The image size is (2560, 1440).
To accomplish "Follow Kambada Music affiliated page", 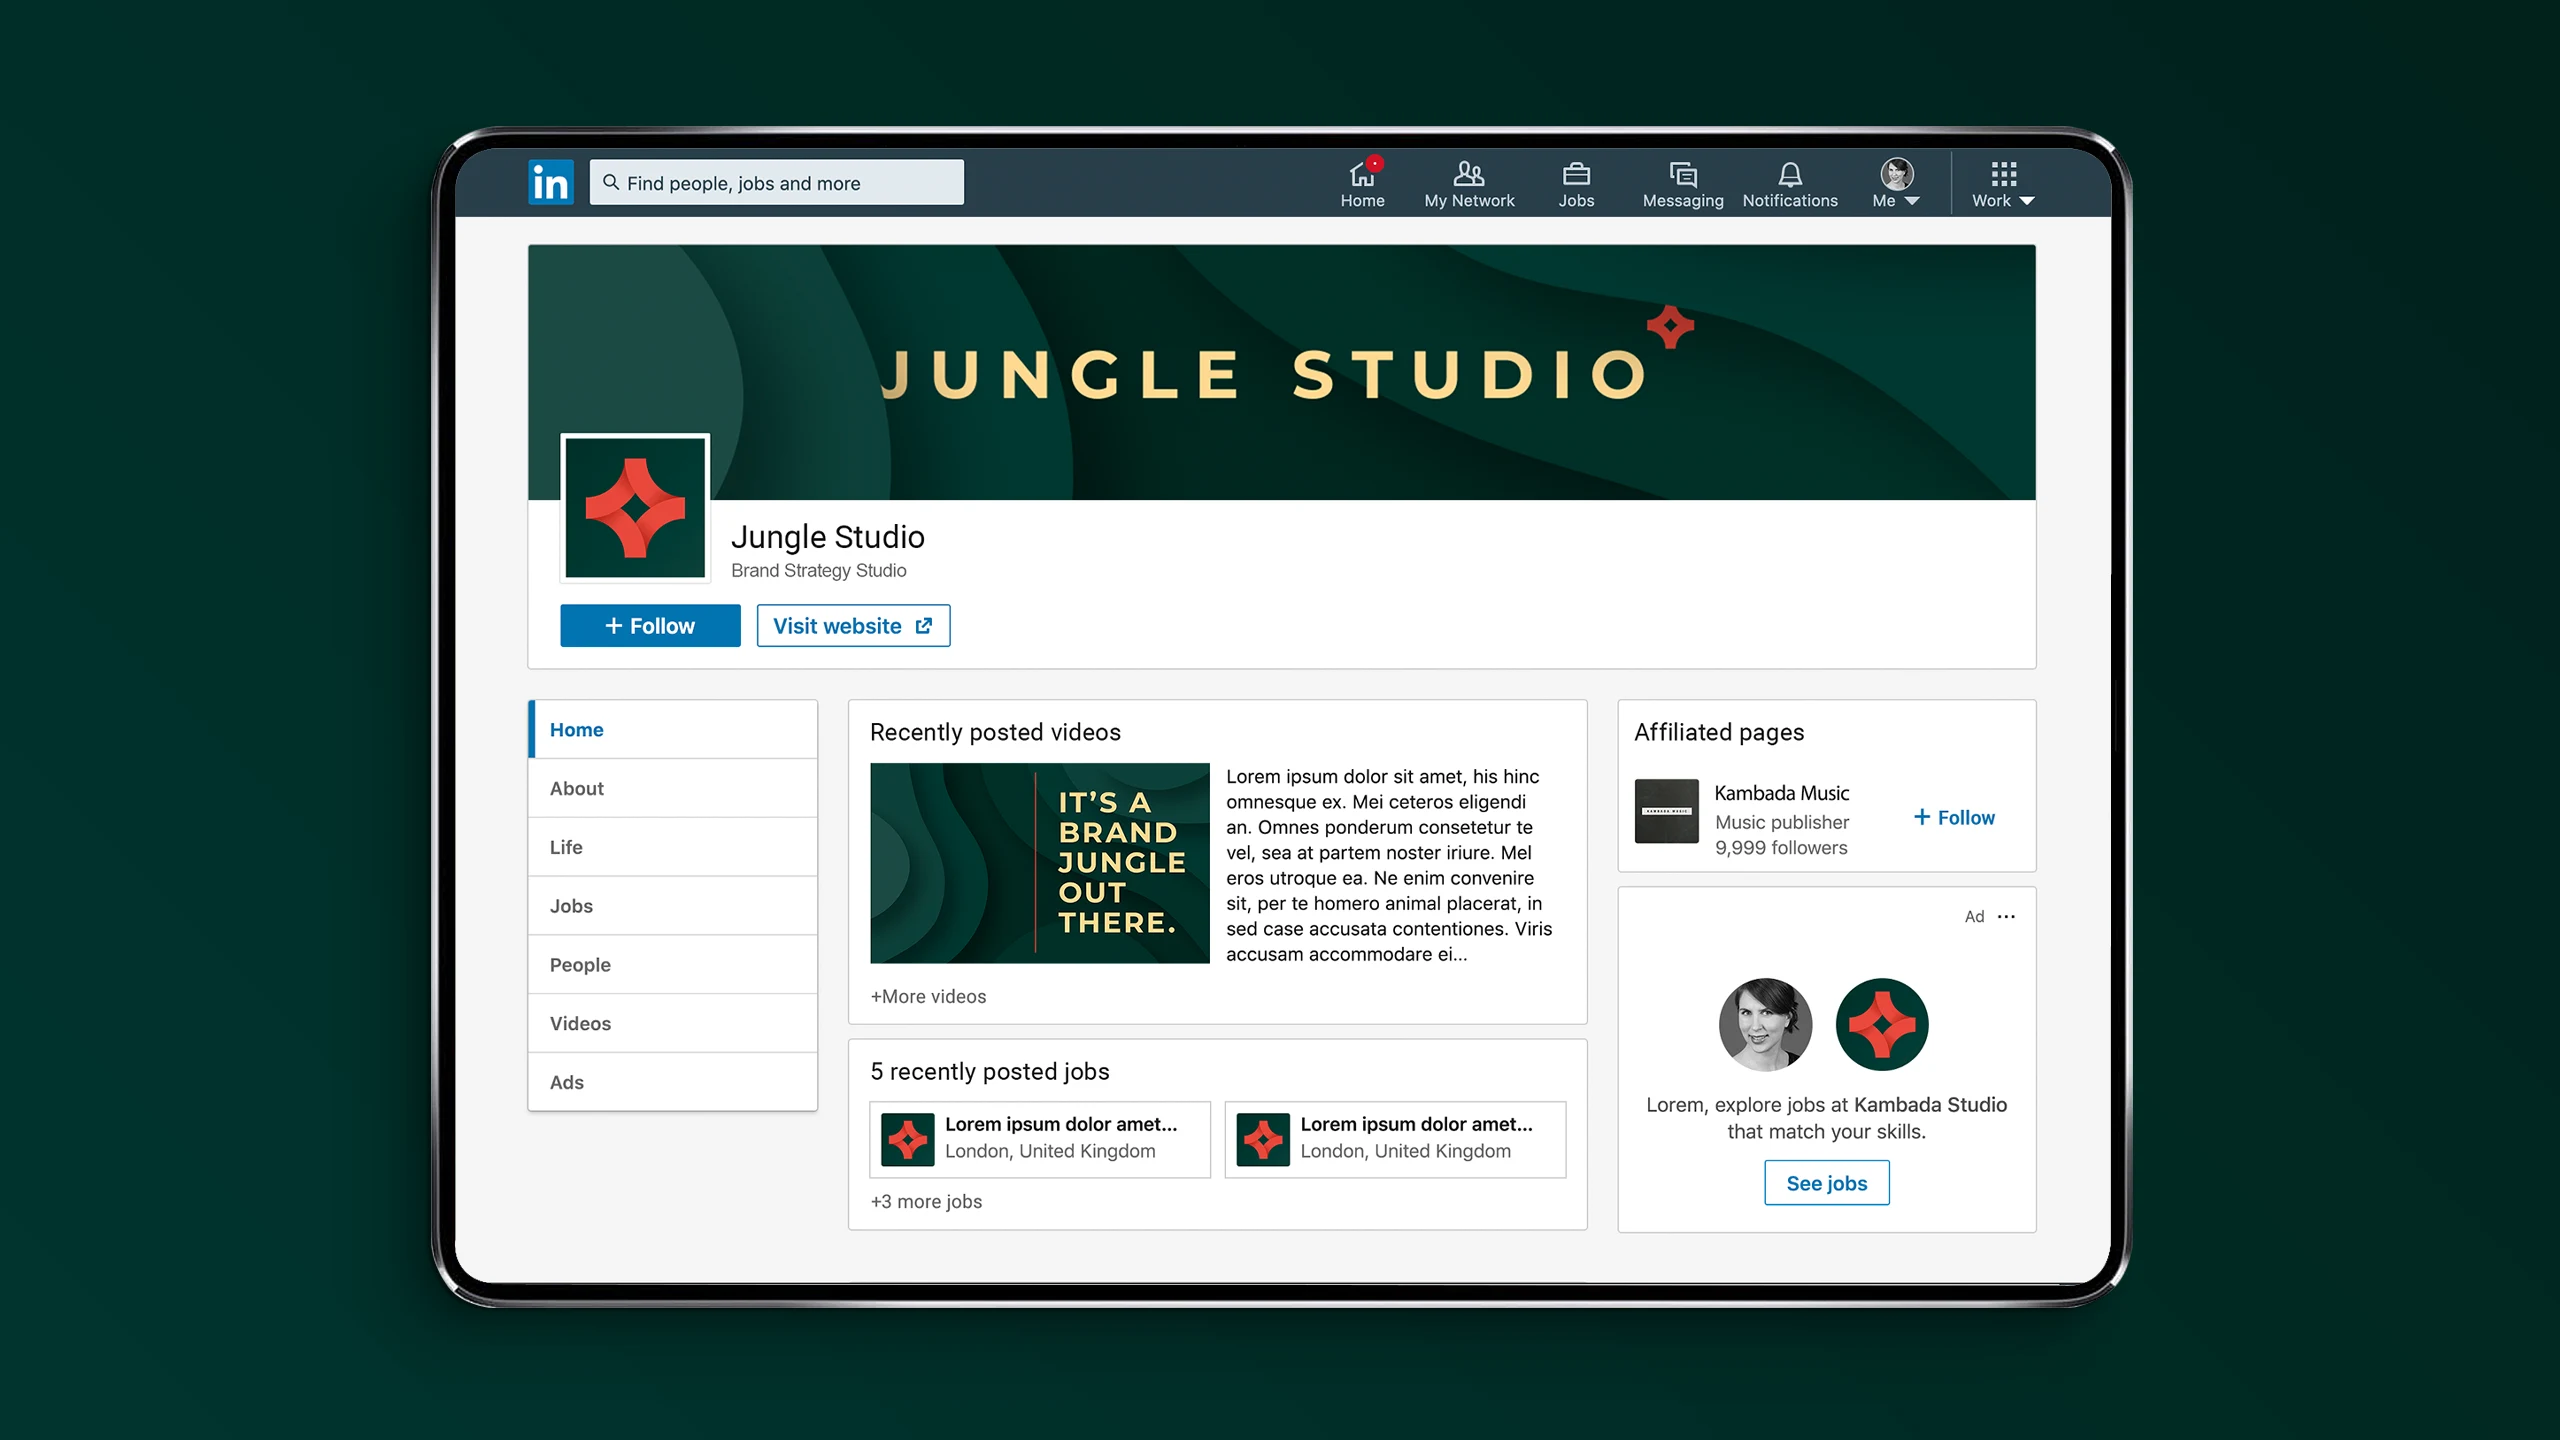I will point(1954,817).
